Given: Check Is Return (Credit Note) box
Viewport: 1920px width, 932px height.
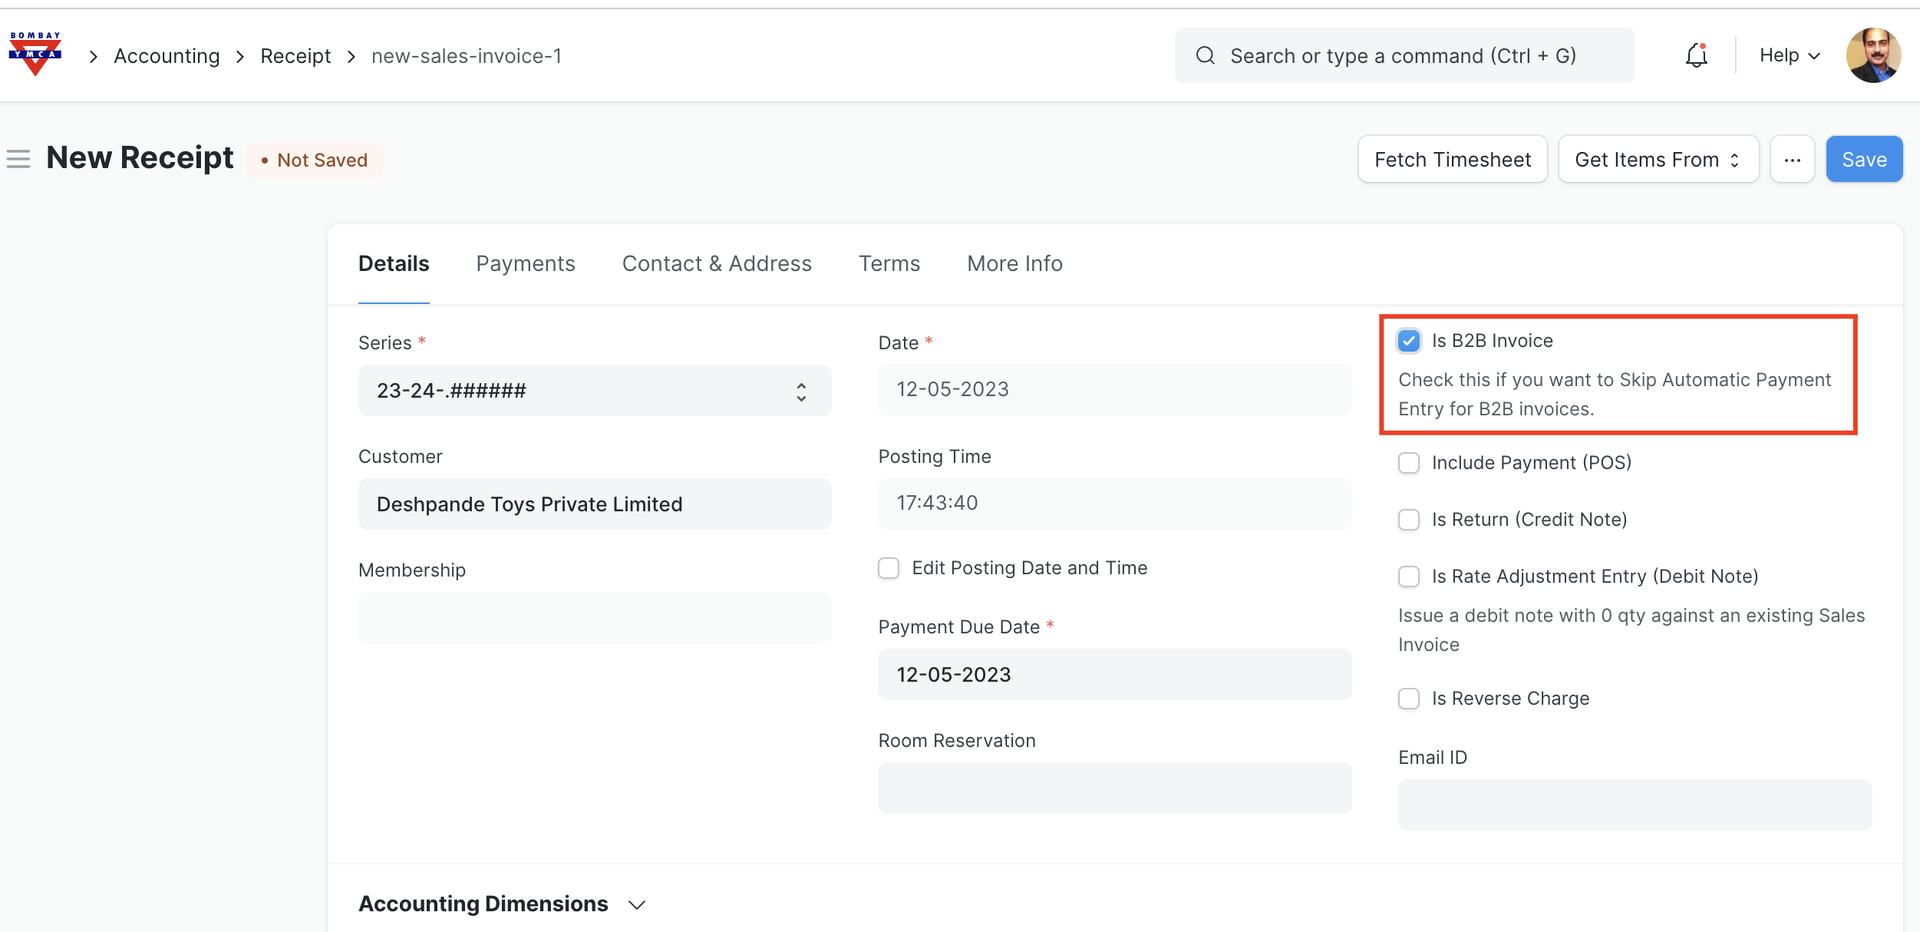Looking at the screenshot, I should click(1409, 520).
